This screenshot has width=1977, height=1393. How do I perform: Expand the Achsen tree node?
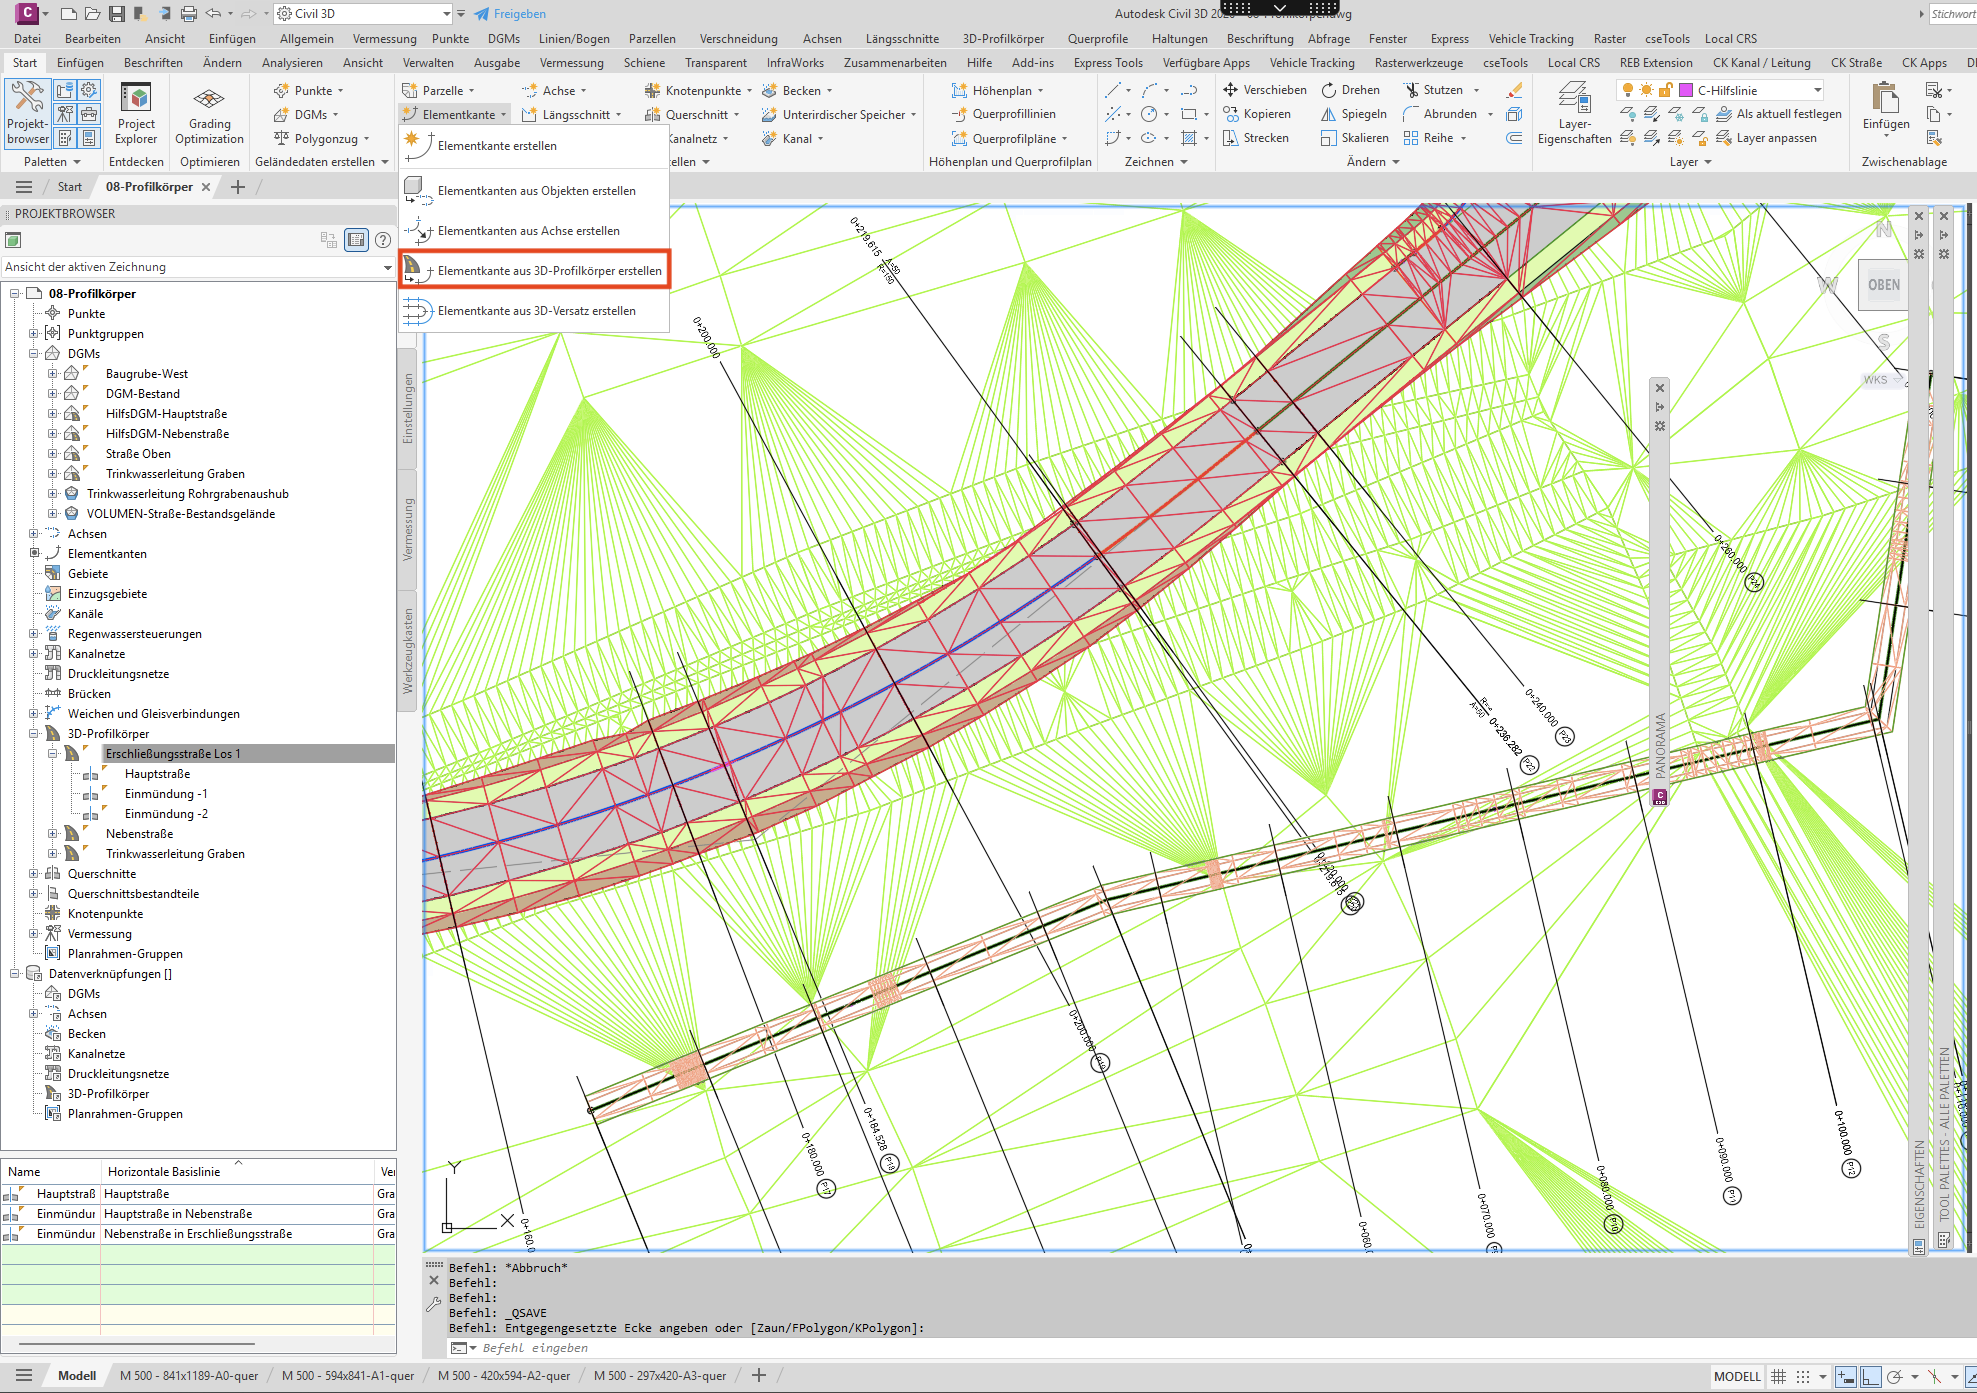tap(33, 534)
